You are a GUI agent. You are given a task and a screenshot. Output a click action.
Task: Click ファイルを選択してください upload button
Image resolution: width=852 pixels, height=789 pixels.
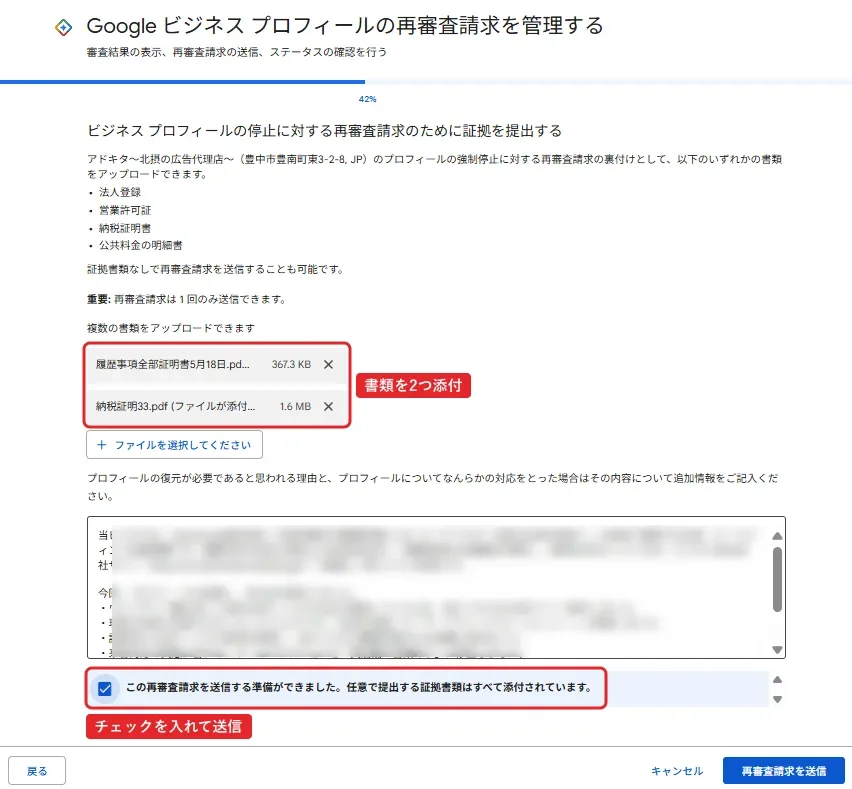pyautogui.click(x=174, y=445)
